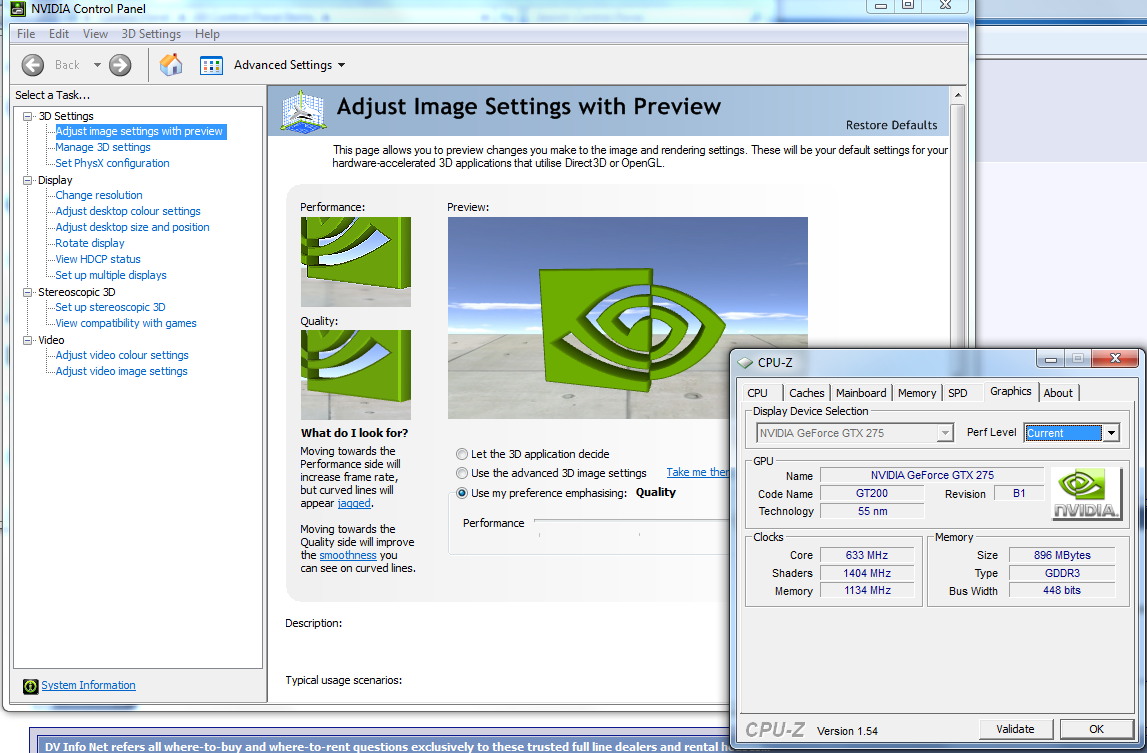Click the NVIDIA logo in CPU-Z
Image resolution: width=1147 pixels, height=753 pixels.
point(1086,494)
